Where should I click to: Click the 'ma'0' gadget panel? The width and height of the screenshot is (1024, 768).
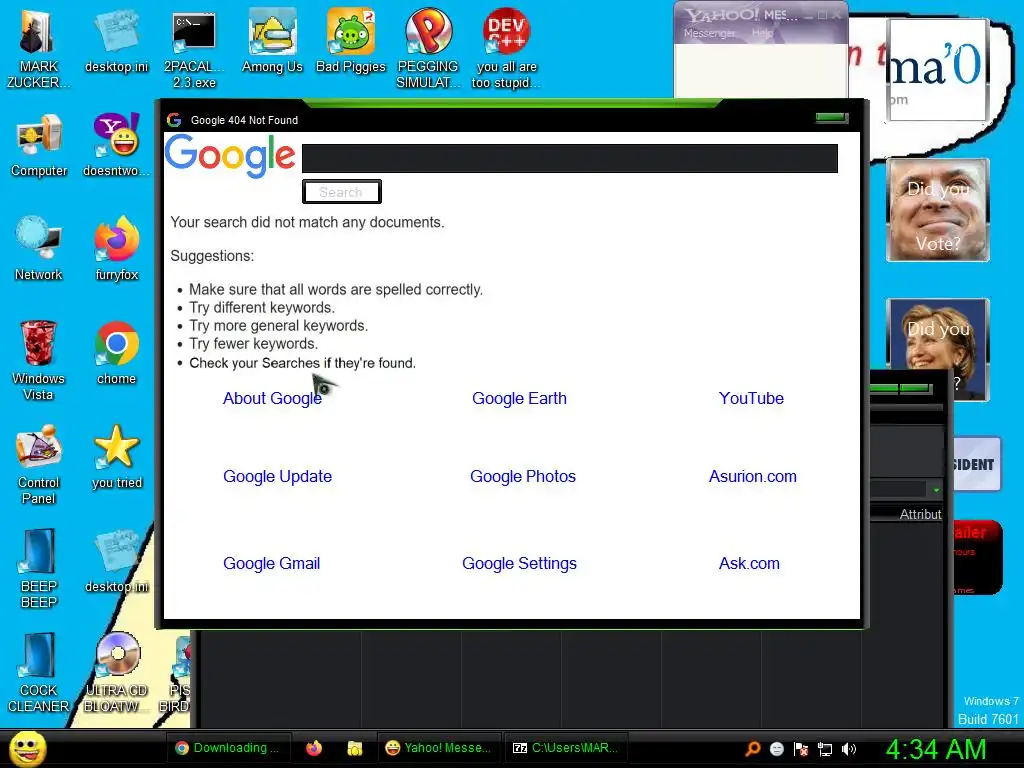[938, 69]
